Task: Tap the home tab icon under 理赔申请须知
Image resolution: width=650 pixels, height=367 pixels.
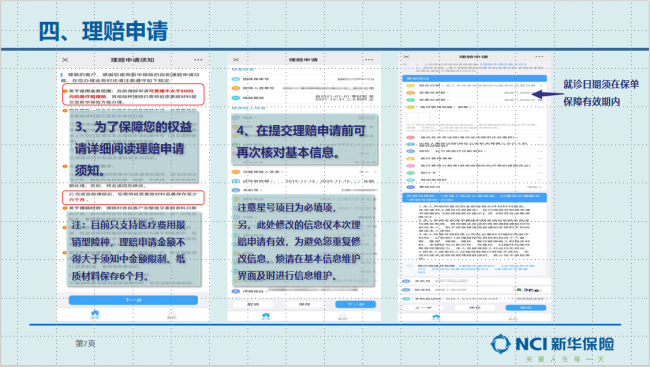Action: point(95,314)
